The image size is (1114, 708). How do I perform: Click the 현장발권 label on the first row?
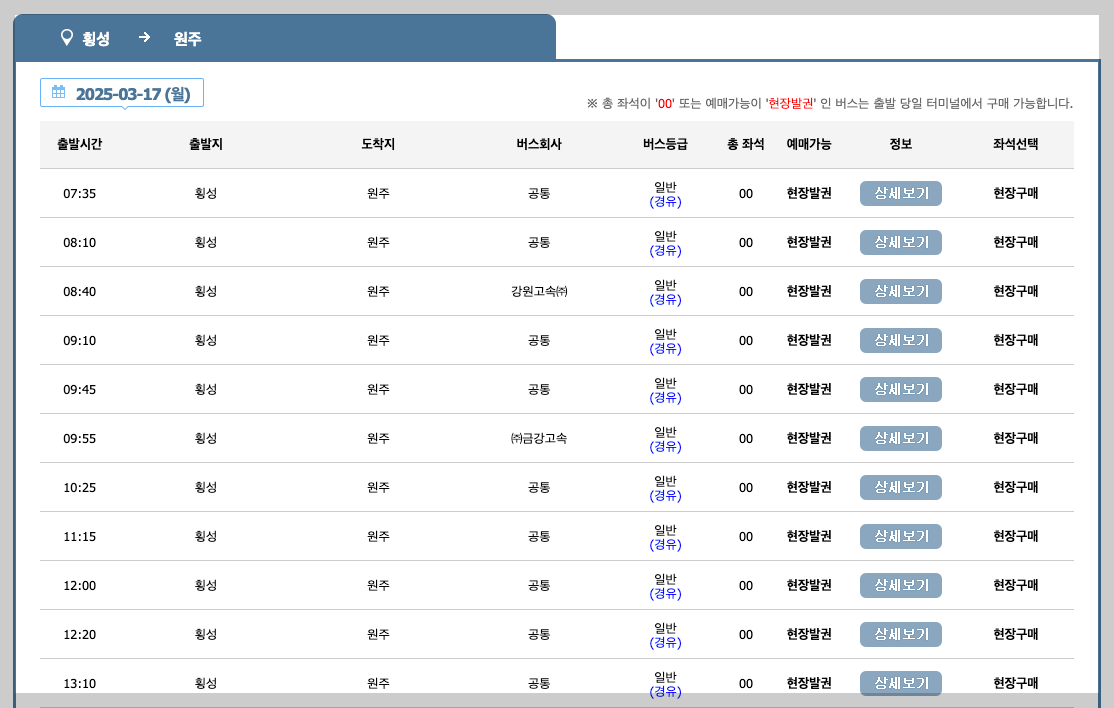point(807,193)
